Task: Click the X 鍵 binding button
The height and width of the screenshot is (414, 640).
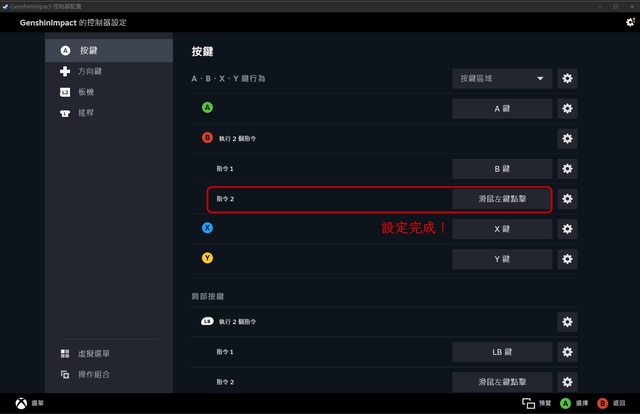Action: tap(502, 229)
